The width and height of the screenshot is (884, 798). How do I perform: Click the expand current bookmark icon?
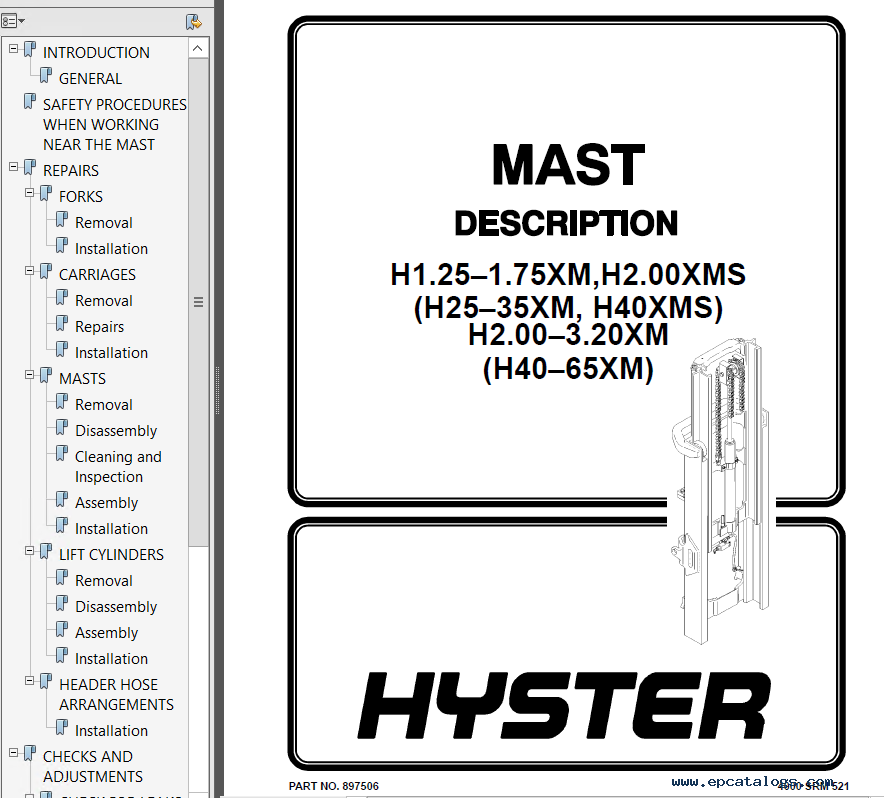click(193, 22)
